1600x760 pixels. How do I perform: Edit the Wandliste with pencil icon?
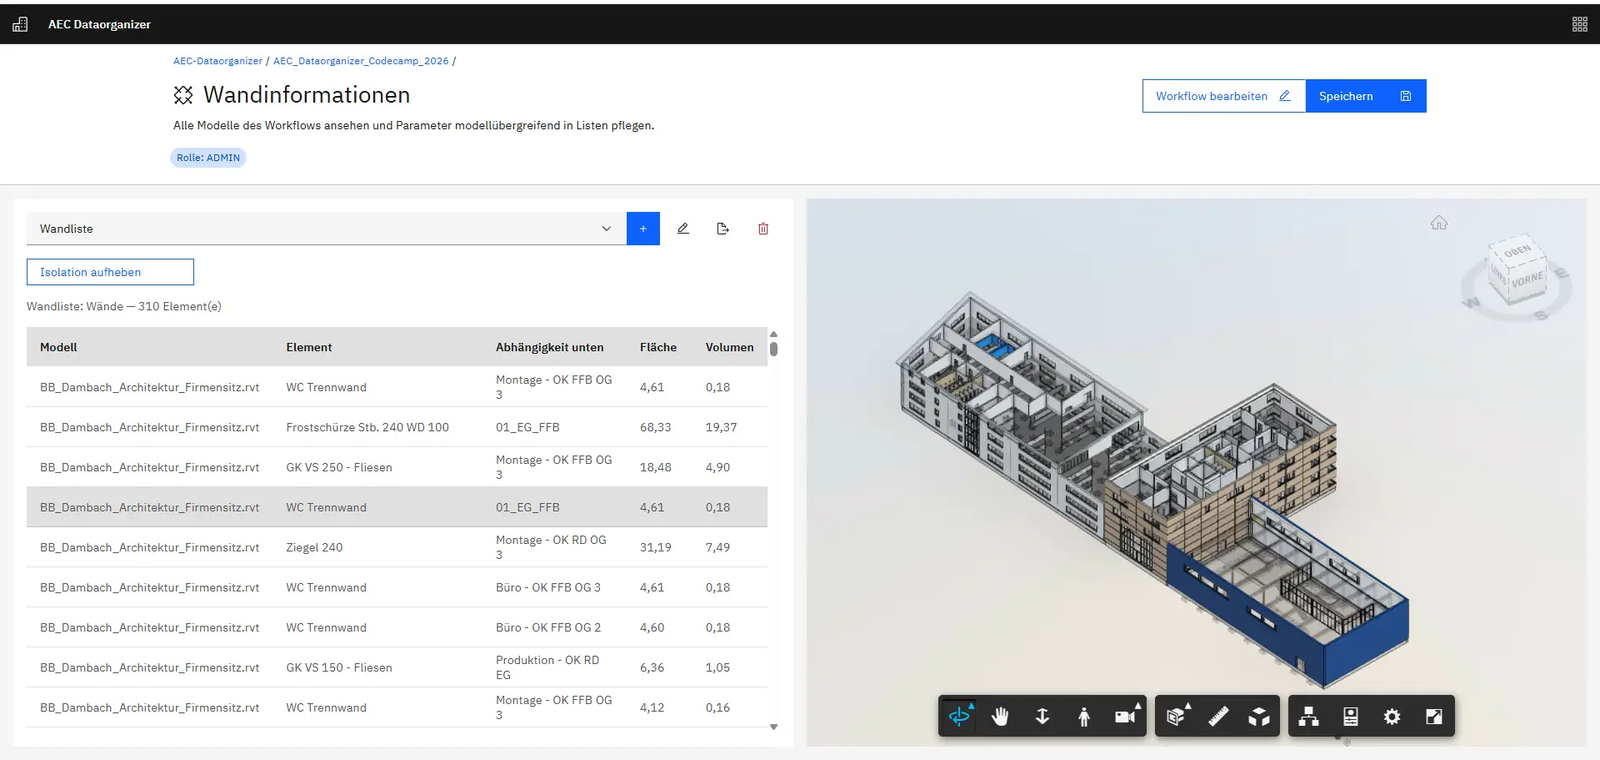[683, 229]
